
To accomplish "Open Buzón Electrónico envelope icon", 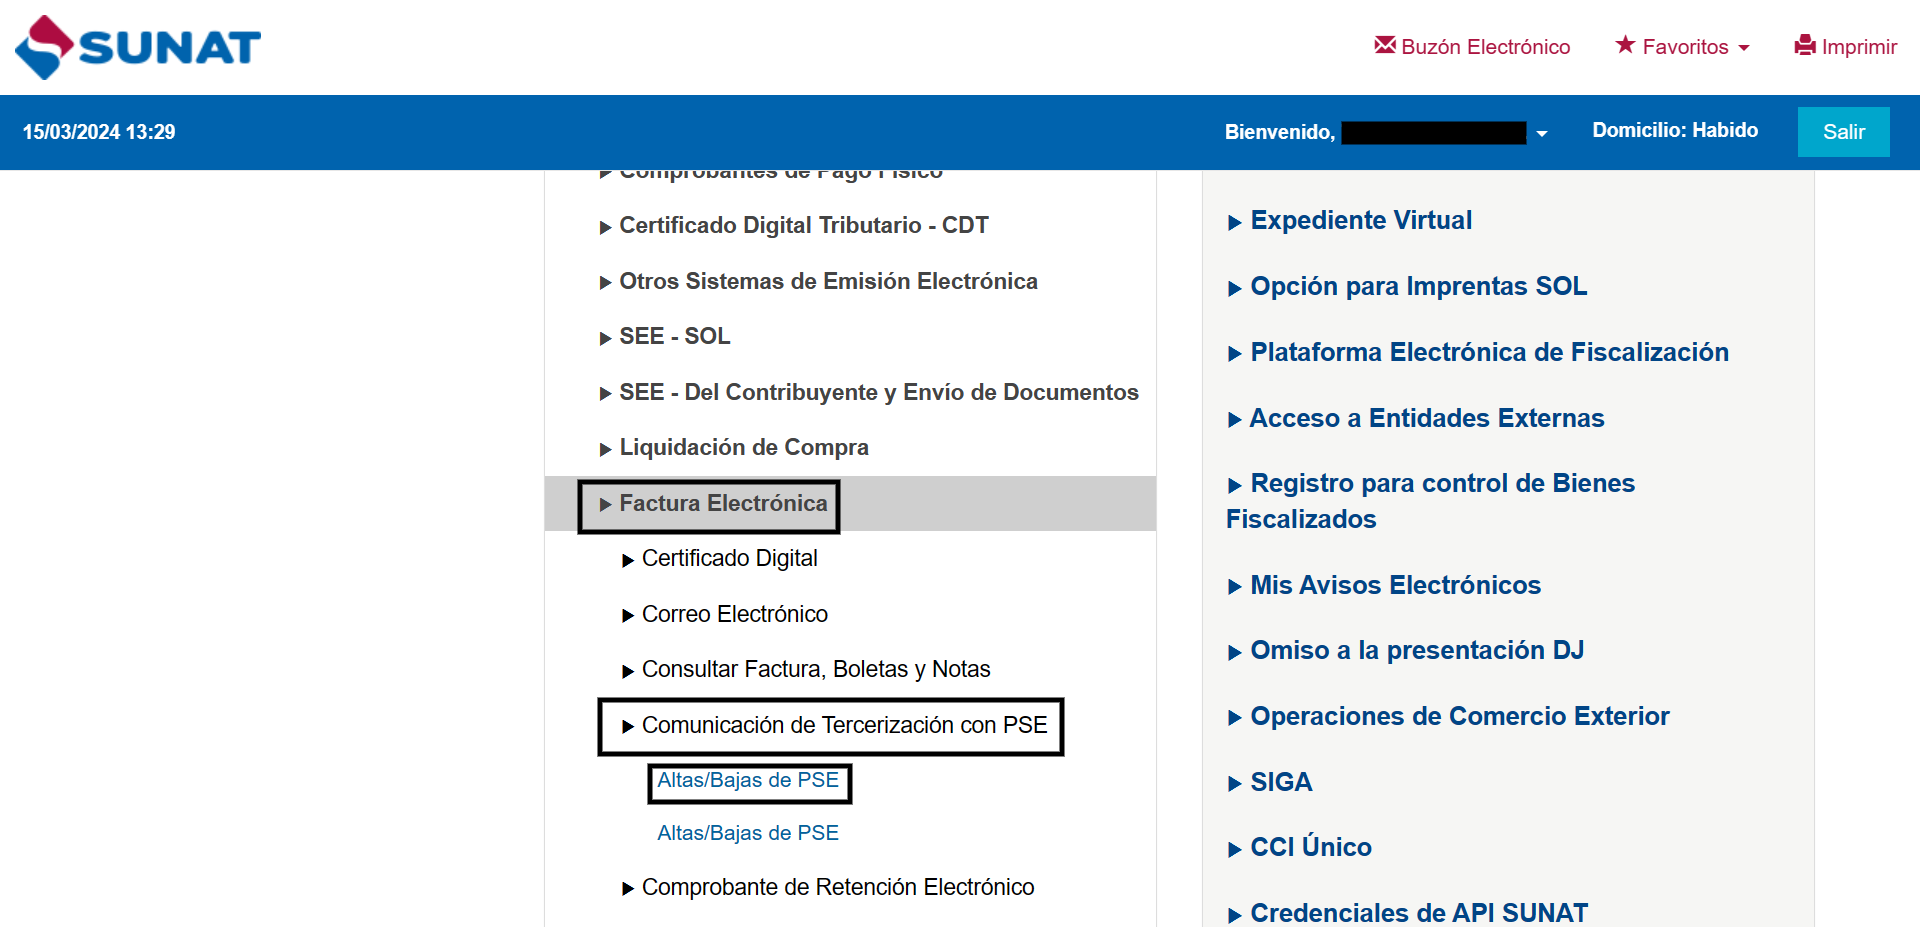I will pyautogui.click(x=1385, y=45).
